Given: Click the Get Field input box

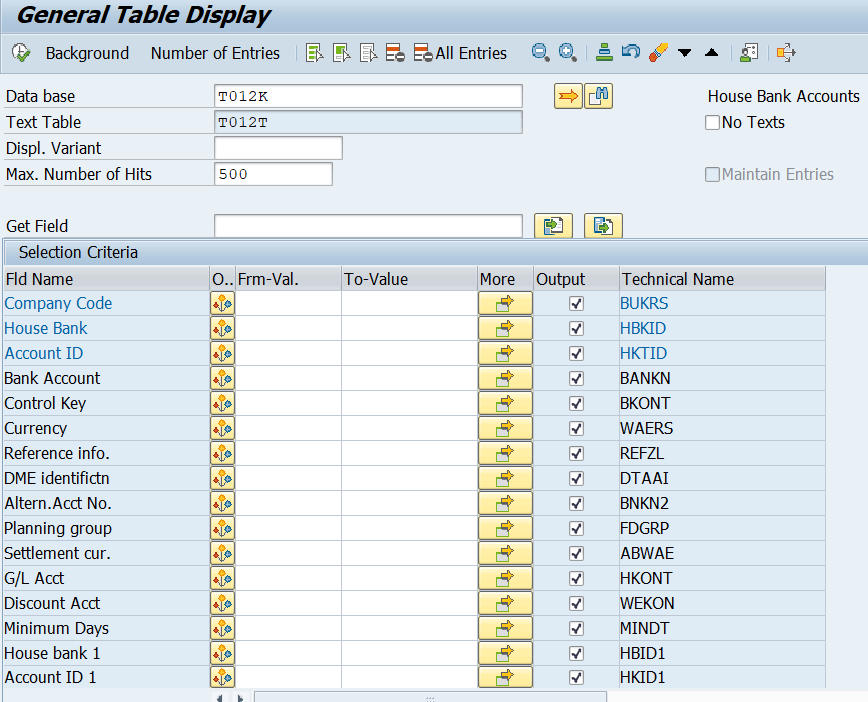Looking at the screenshot, I should pos(368,226).
